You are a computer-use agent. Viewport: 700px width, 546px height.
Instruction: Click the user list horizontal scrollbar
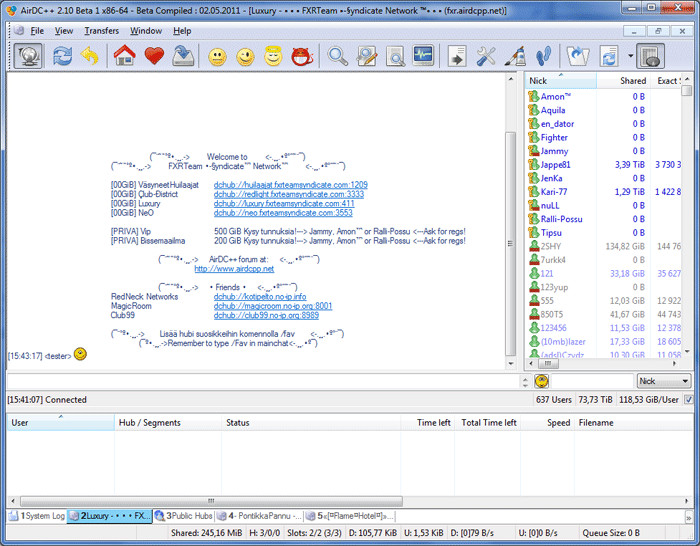[602, 364]
